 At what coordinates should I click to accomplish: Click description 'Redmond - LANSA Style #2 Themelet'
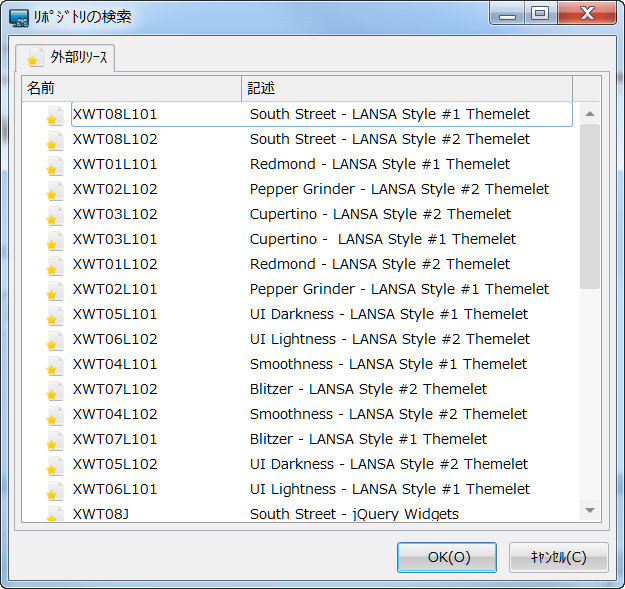[380, 265]
